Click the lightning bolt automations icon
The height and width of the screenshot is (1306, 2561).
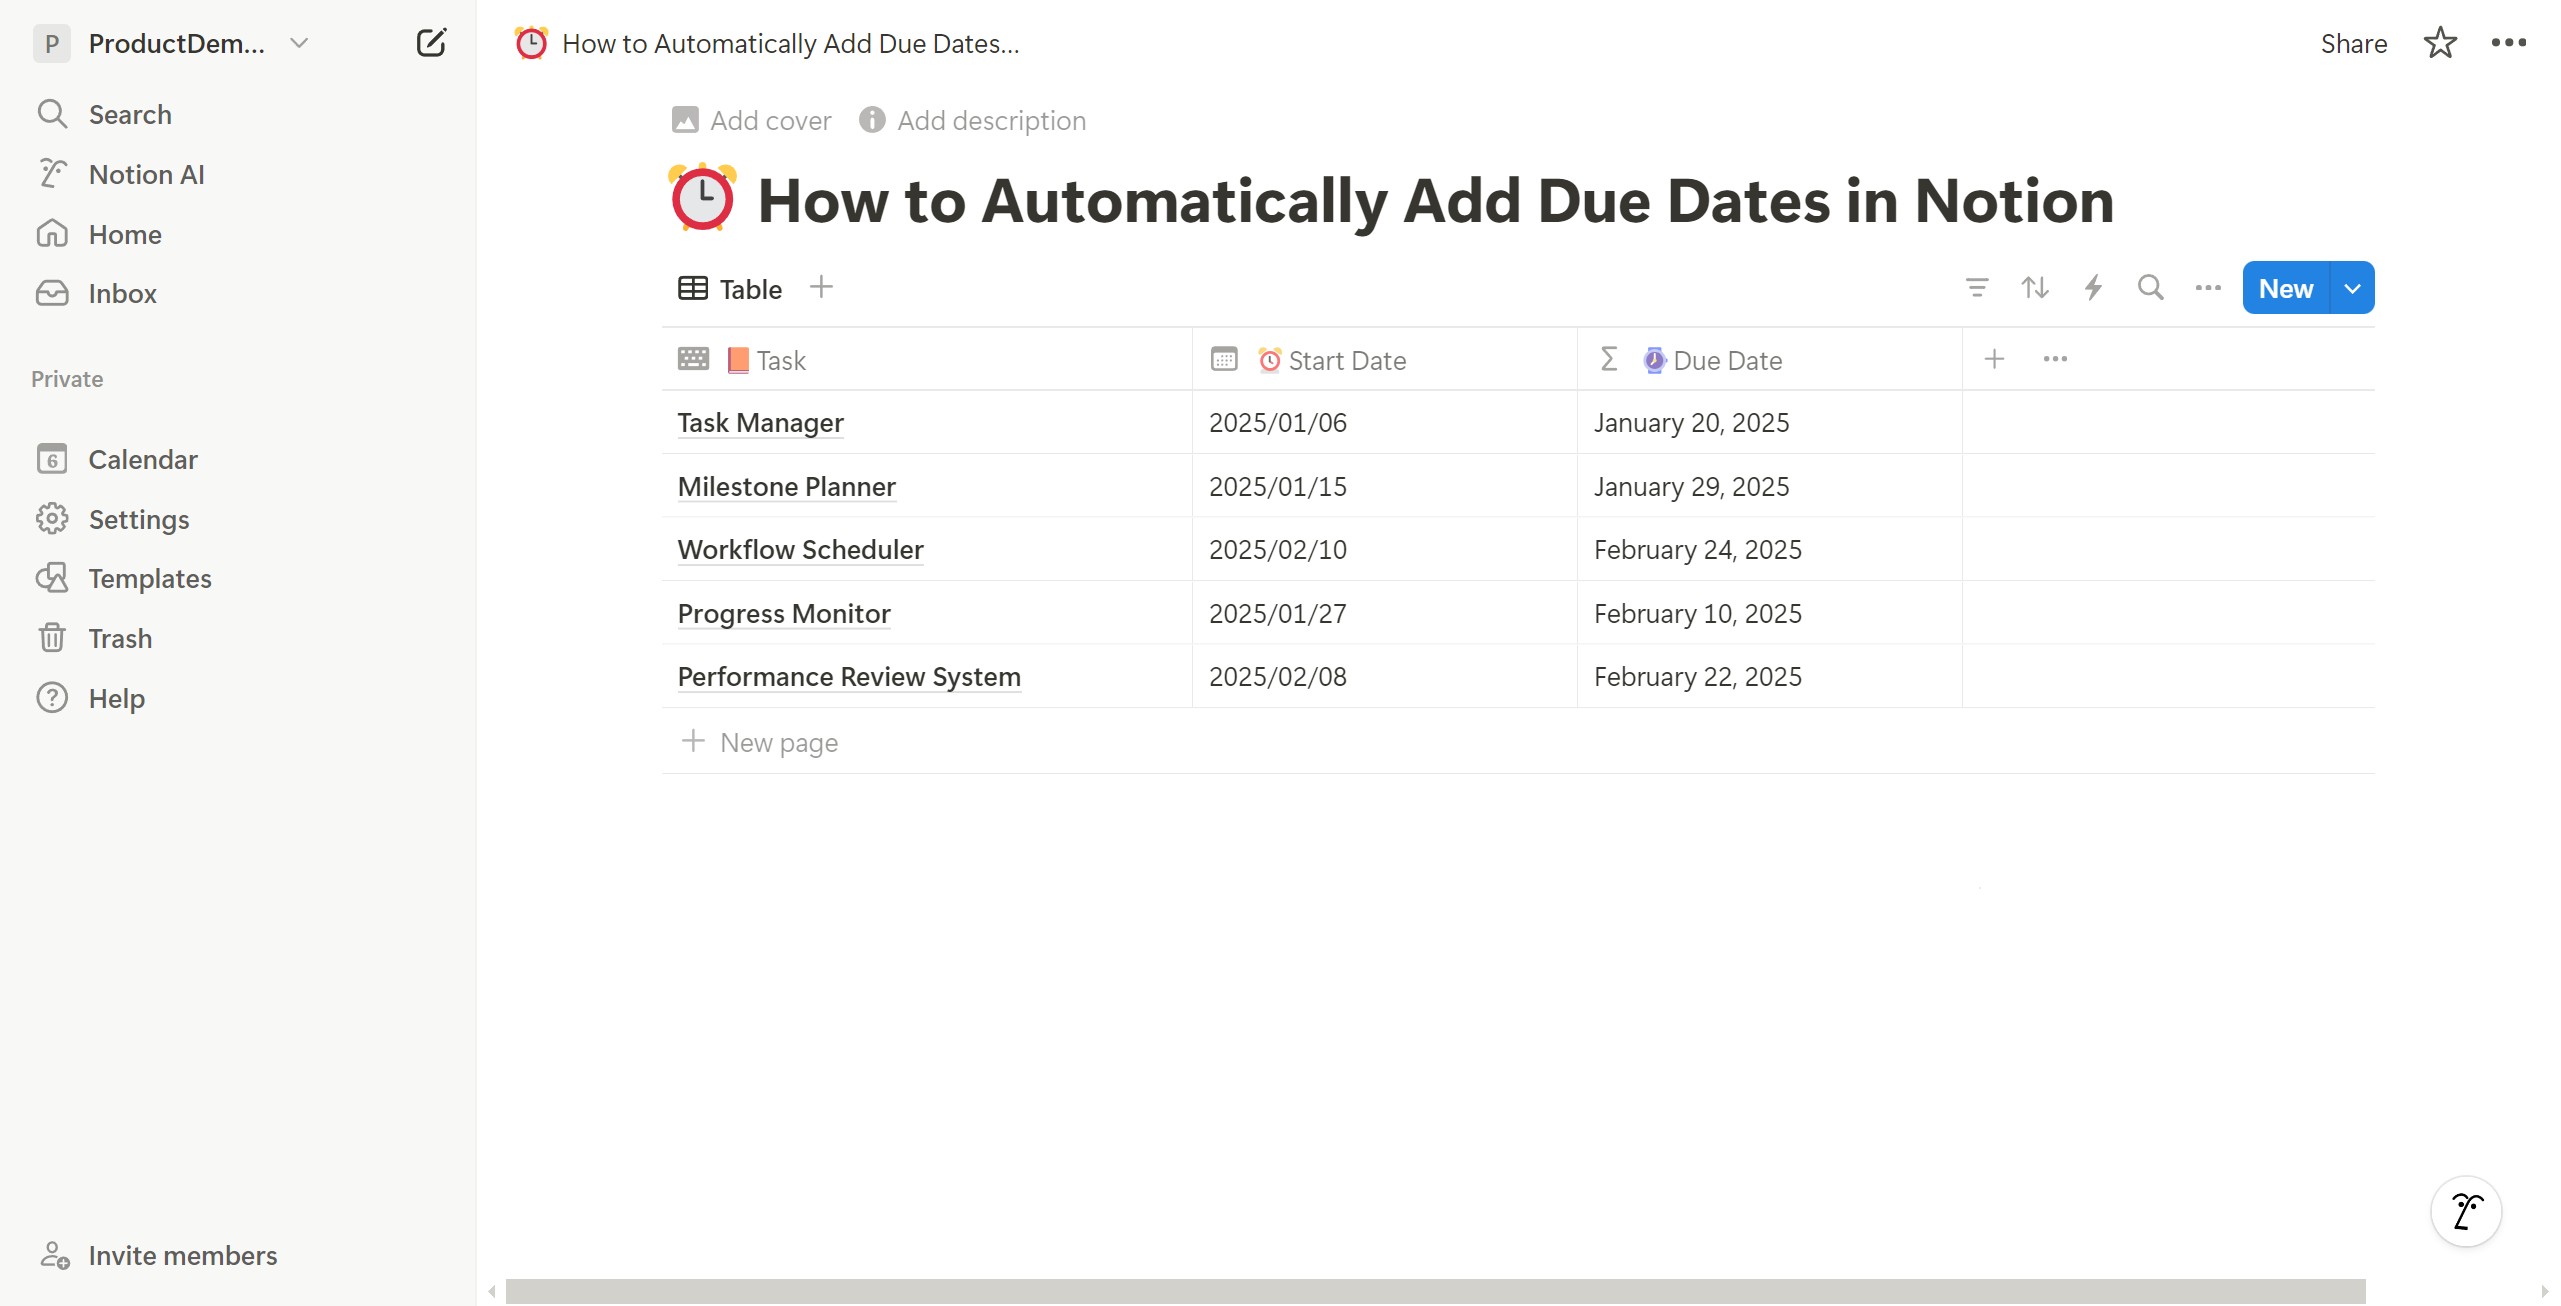coord(2092,288)
